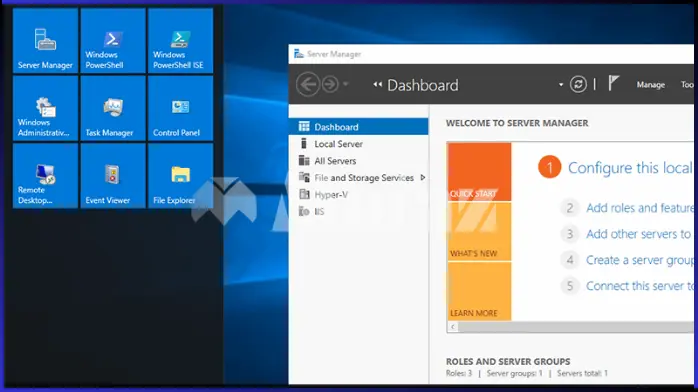The image size is (698, 392).
Task: Launch the Event Viewer tile
Action: [x=113, y=176]
